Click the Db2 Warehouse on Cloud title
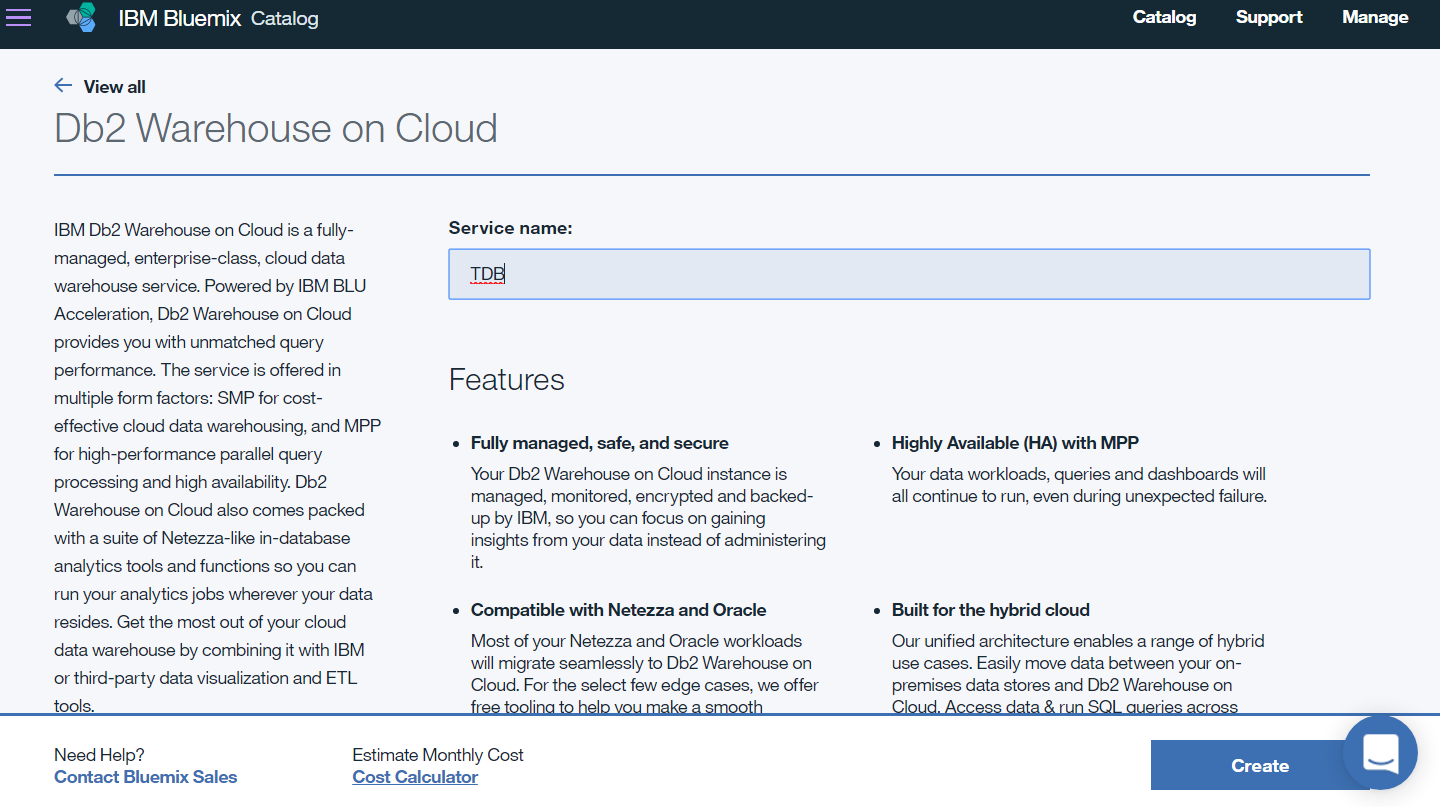Screen dimensions: 1440x807 (276, 128)
